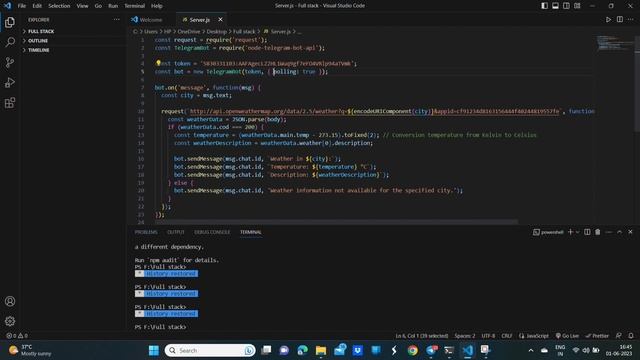Open the notifications bell in status bar

tap(631, 336)
